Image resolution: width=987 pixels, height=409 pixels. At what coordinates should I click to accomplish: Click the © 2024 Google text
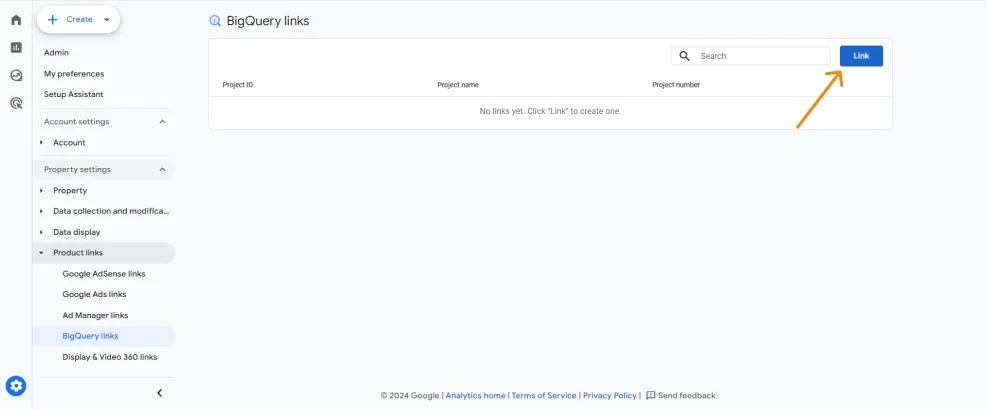coord(410,396)
